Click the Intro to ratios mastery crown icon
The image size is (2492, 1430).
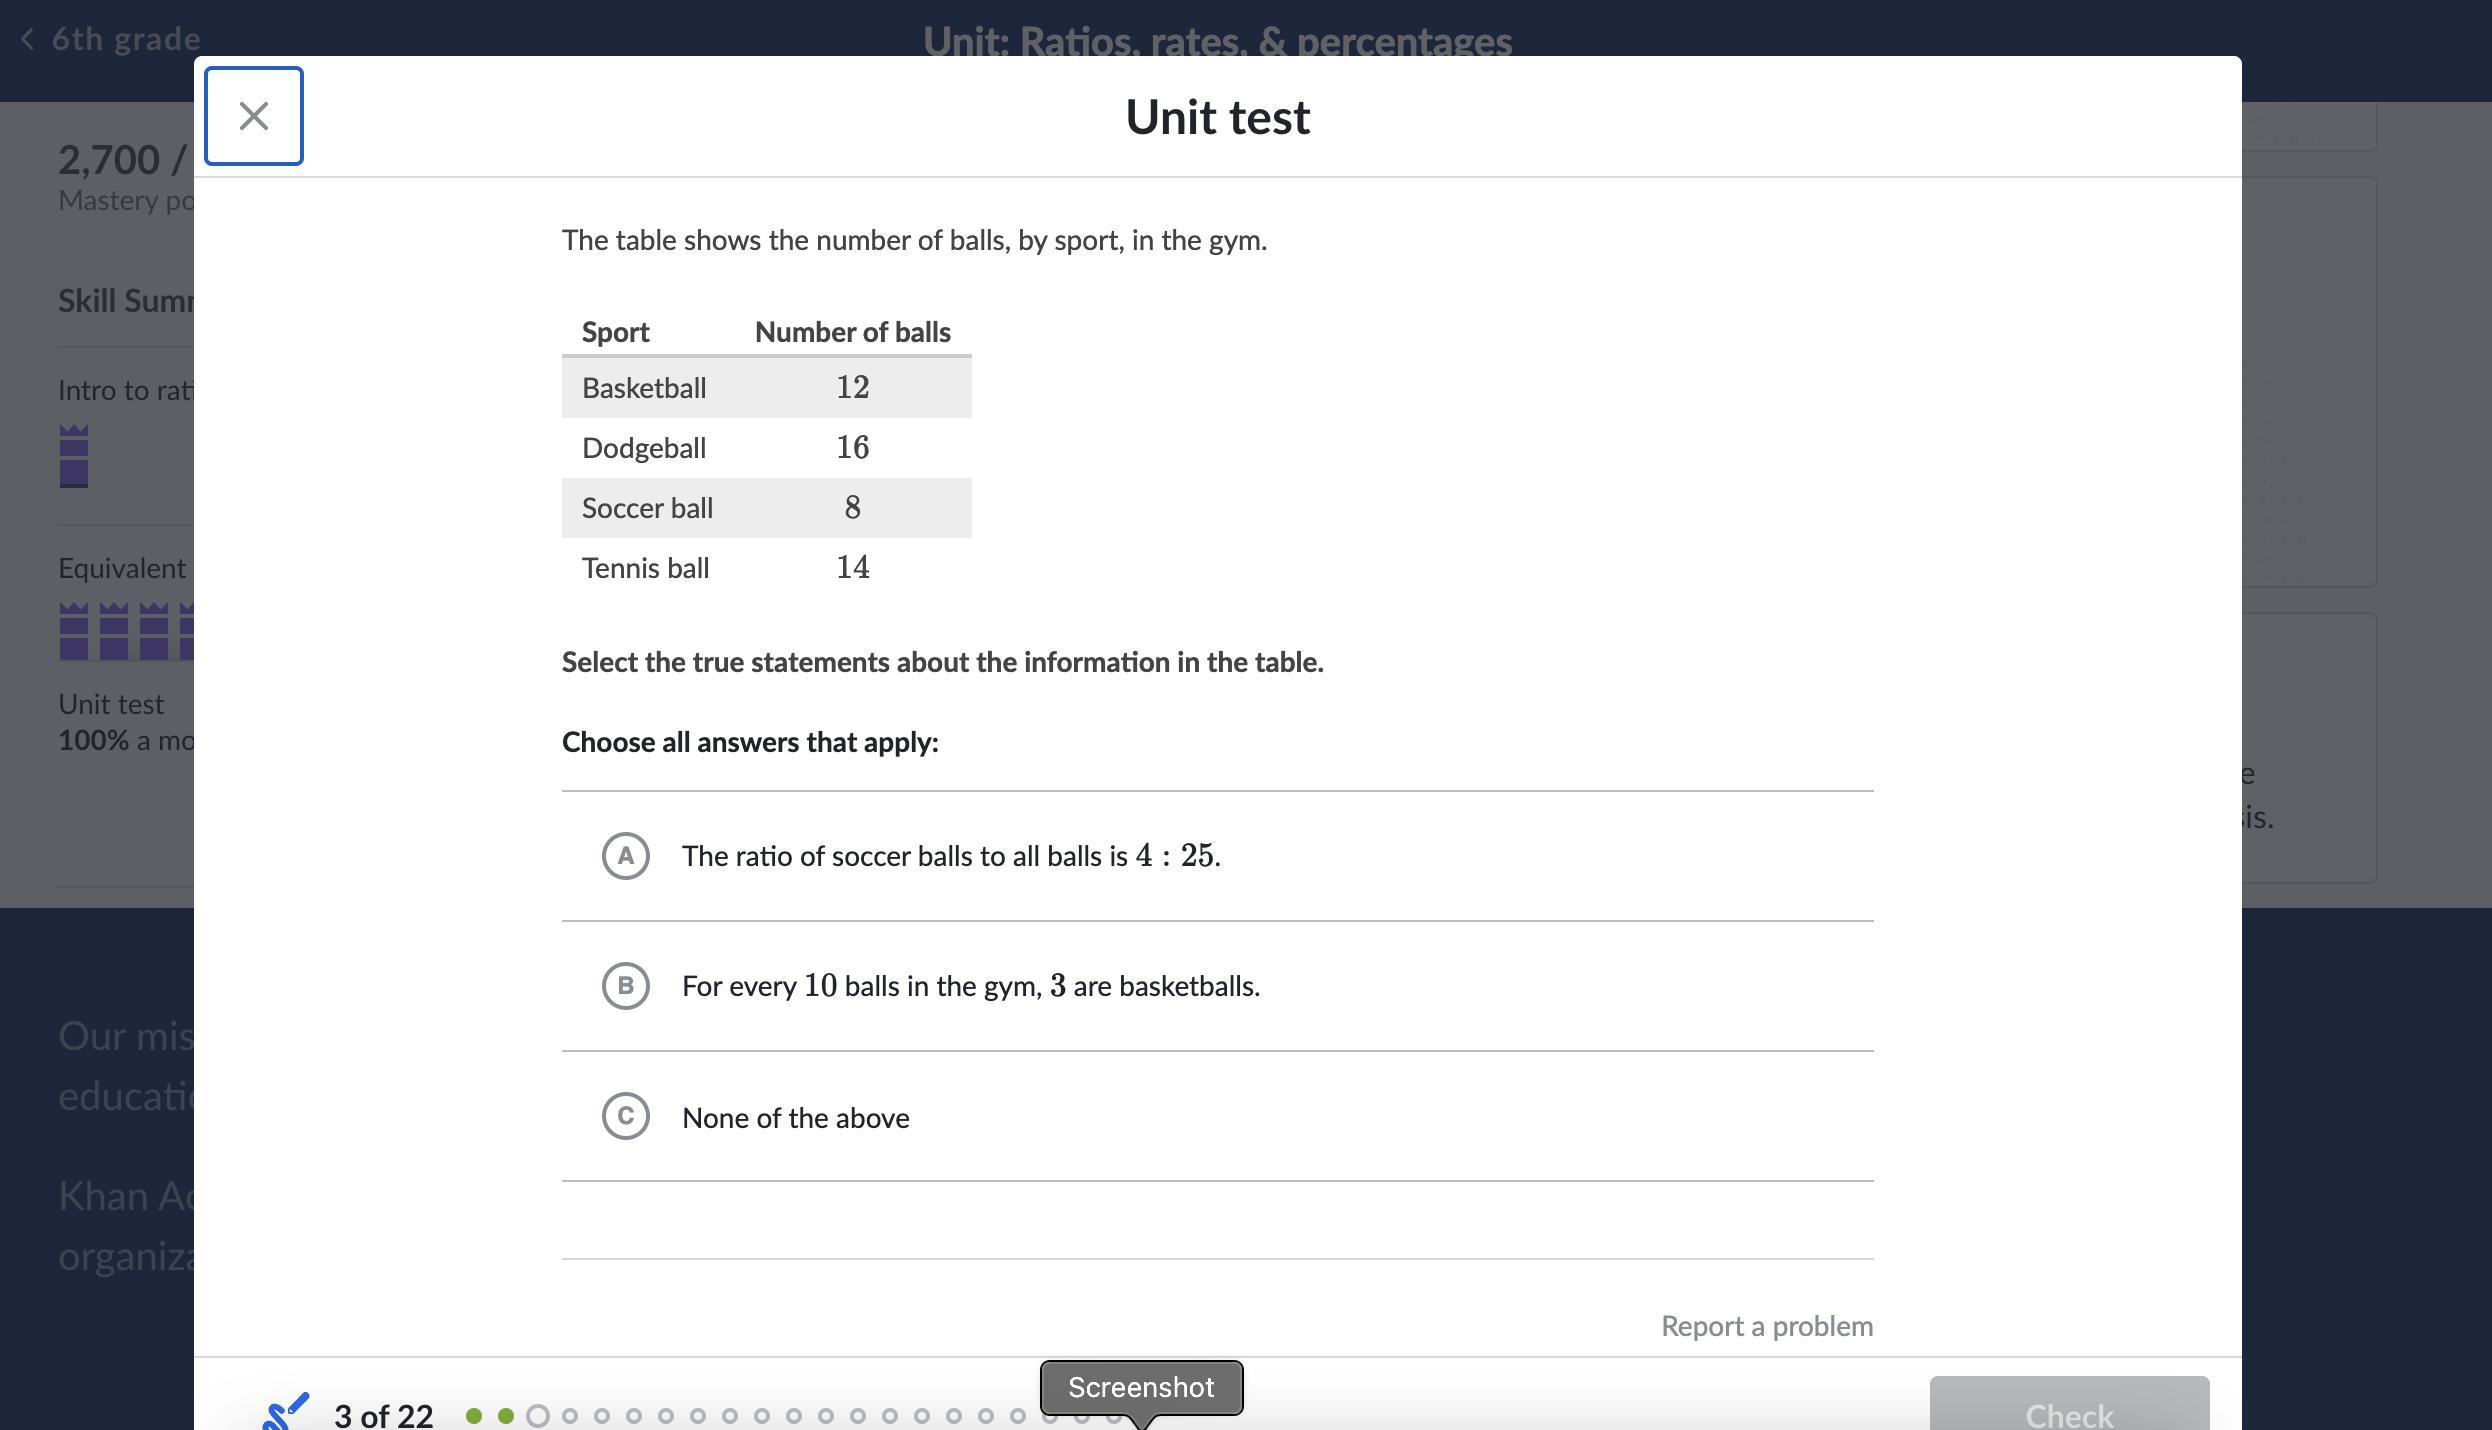click(74, 456)
